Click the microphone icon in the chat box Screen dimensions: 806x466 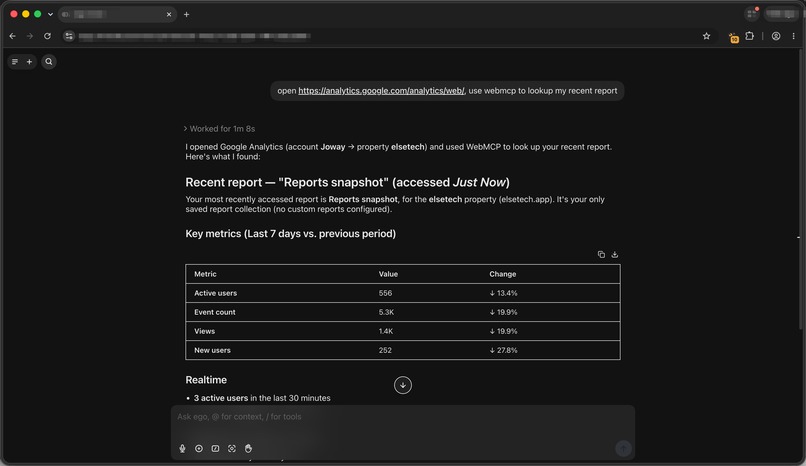182,449
